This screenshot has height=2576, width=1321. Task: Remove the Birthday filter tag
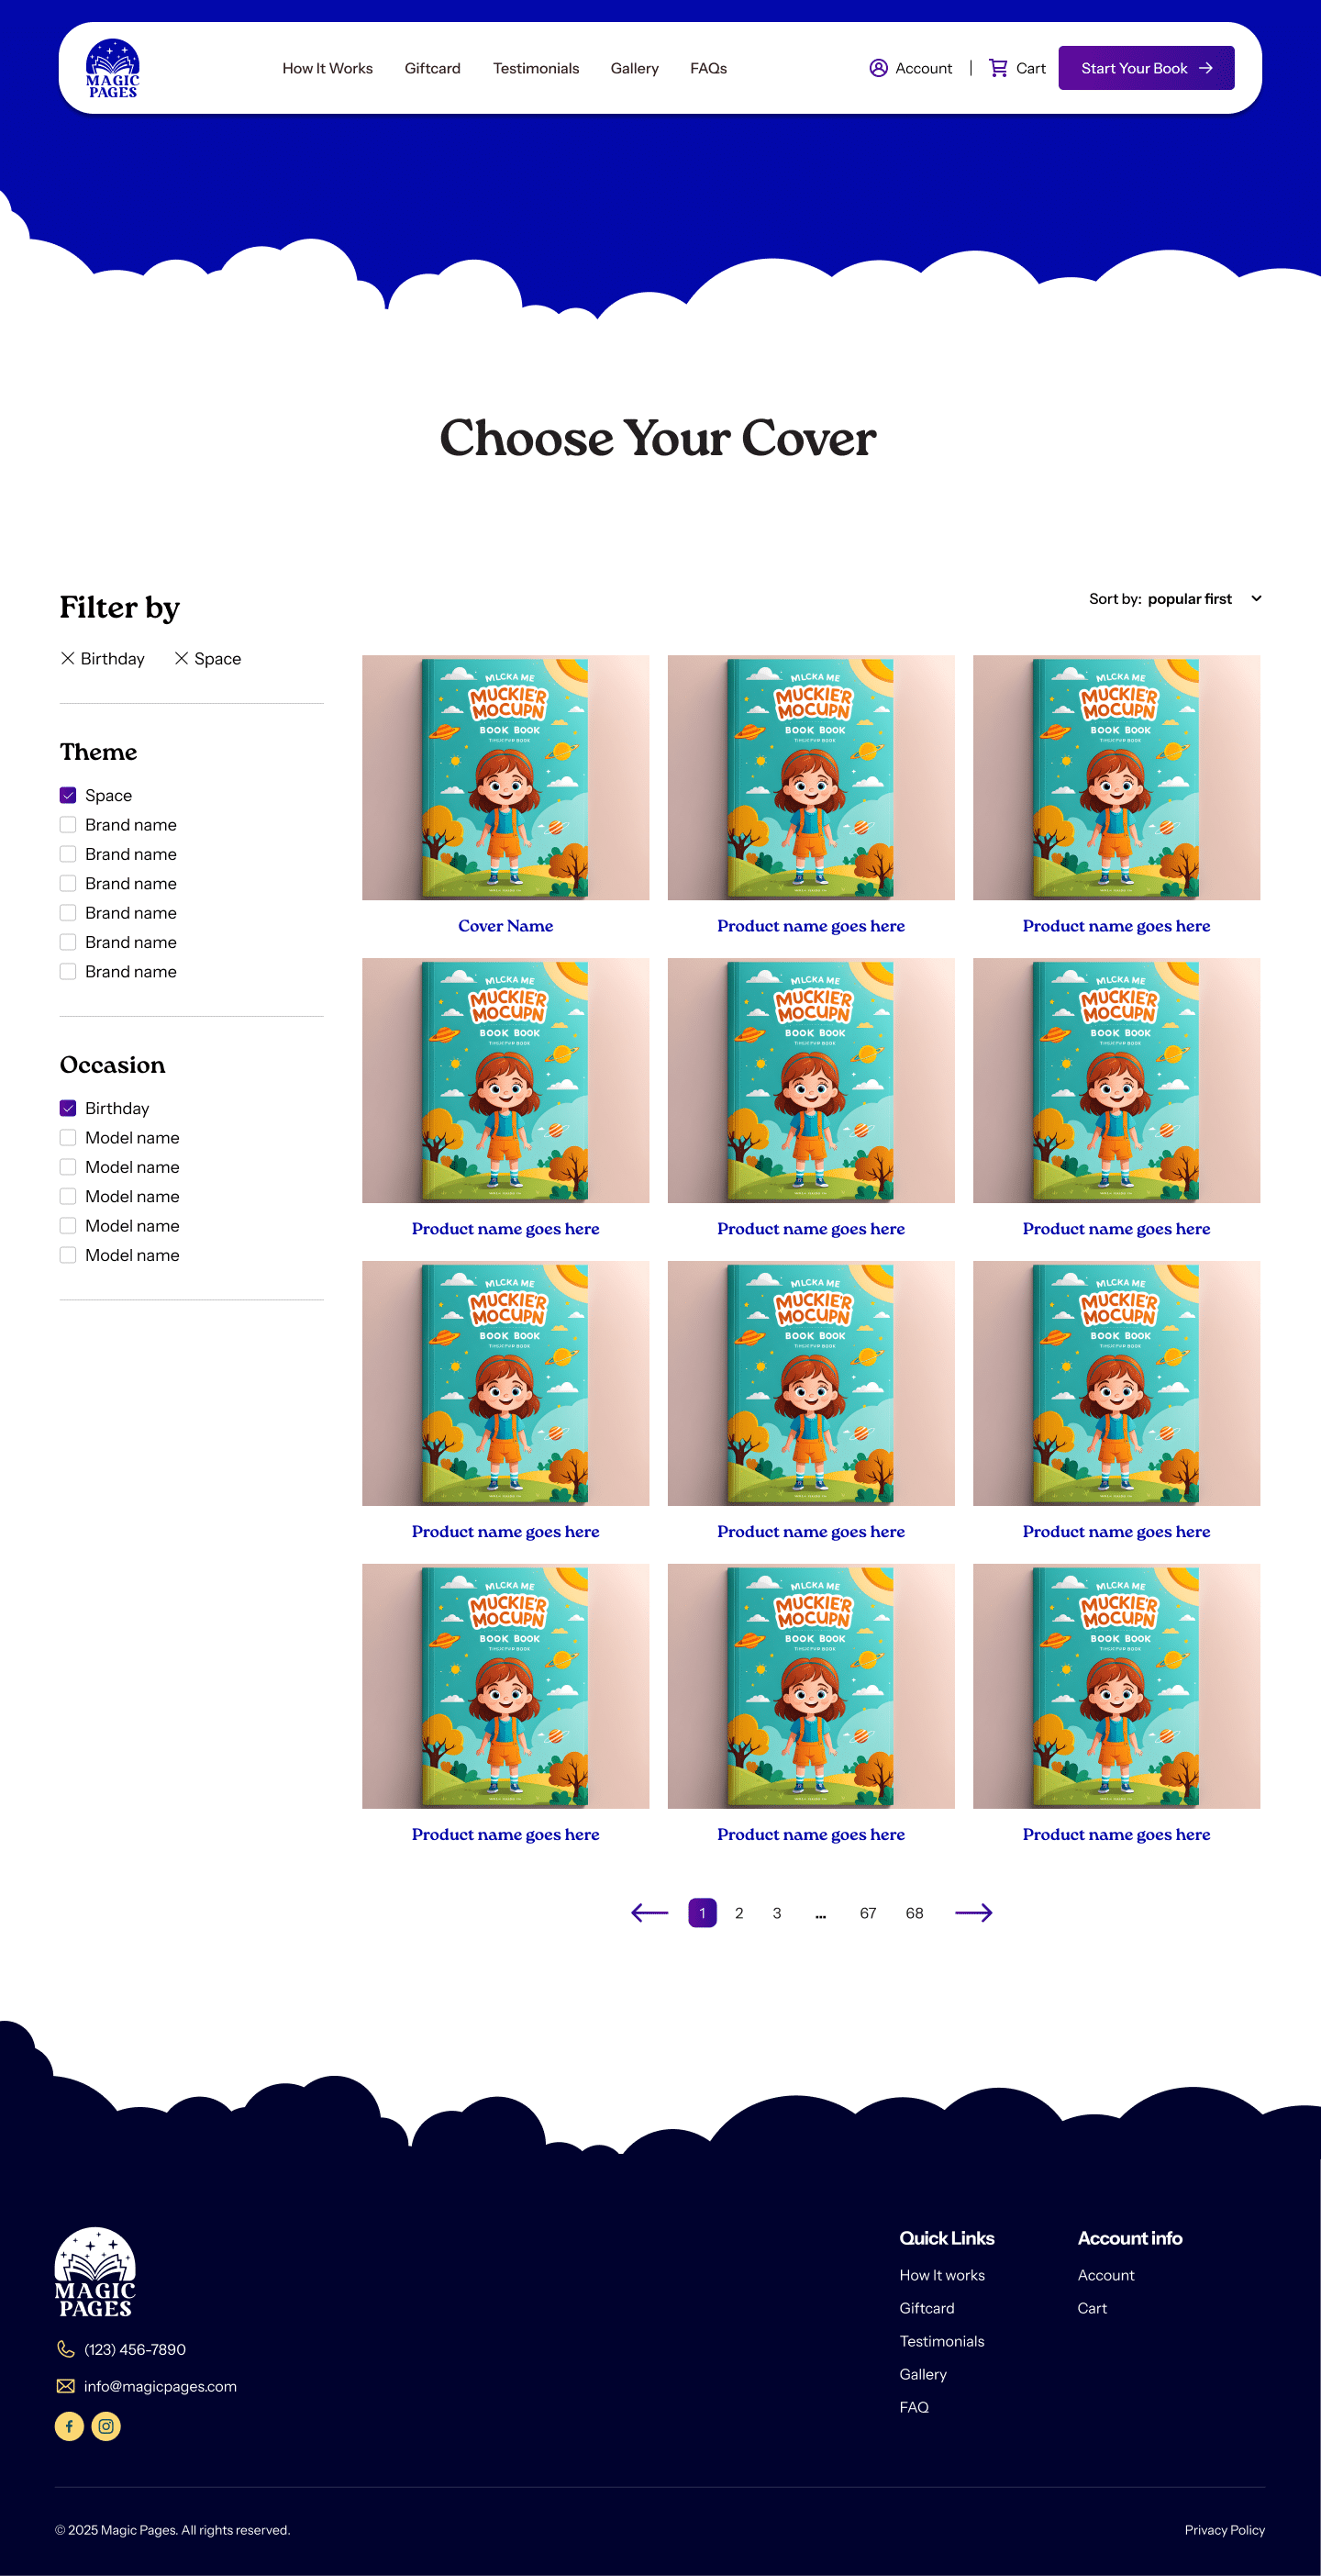(x=68, y=658)
